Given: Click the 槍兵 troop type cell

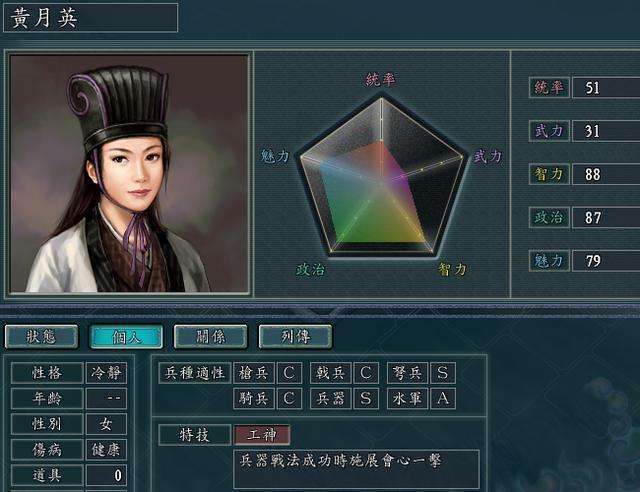Looking at the screenshot, I should tap(253, 373).
